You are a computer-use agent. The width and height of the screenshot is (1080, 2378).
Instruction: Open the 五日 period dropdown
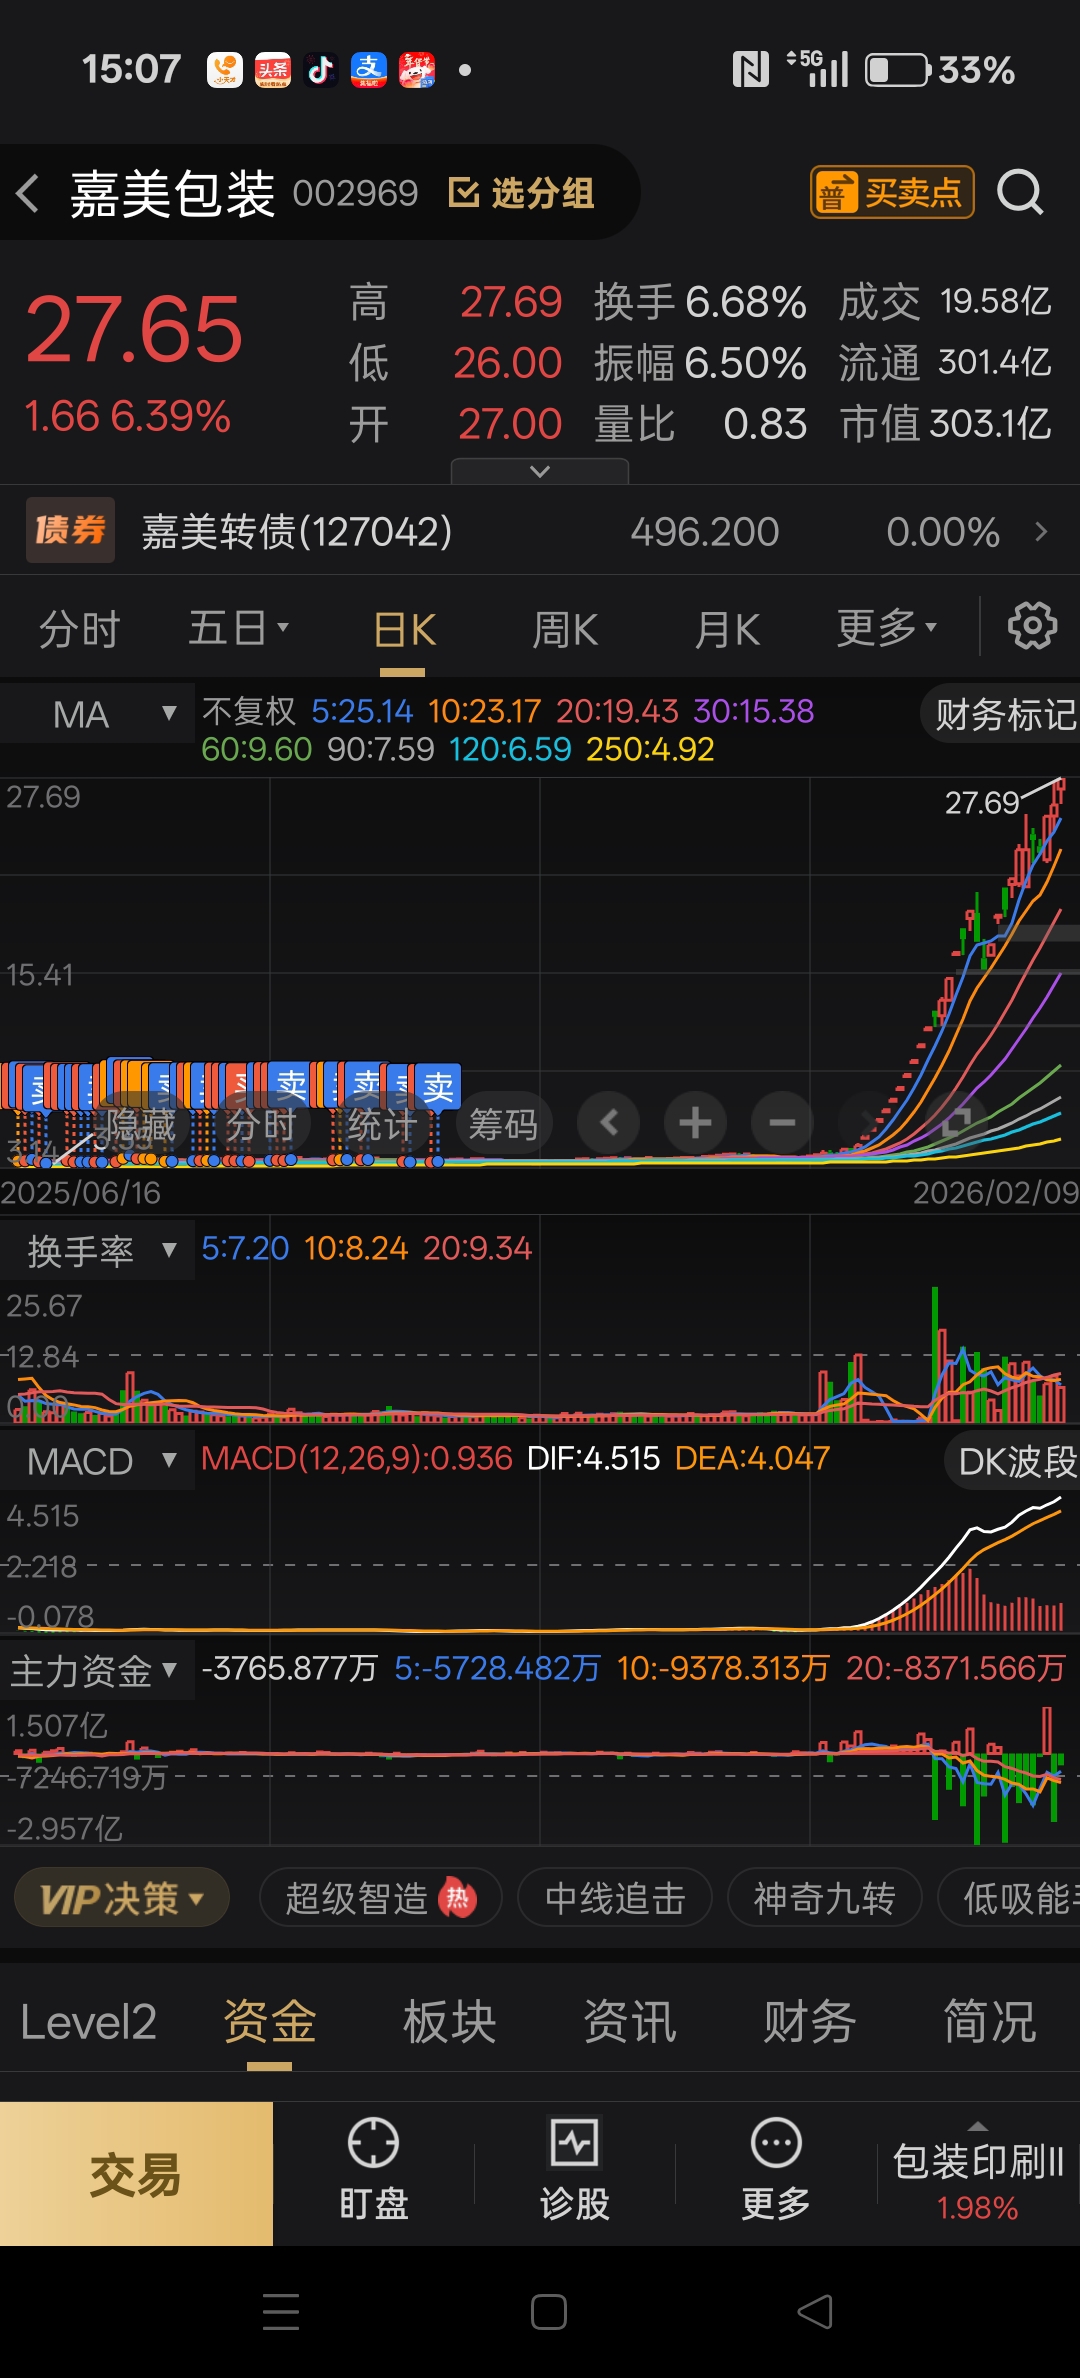239,629
